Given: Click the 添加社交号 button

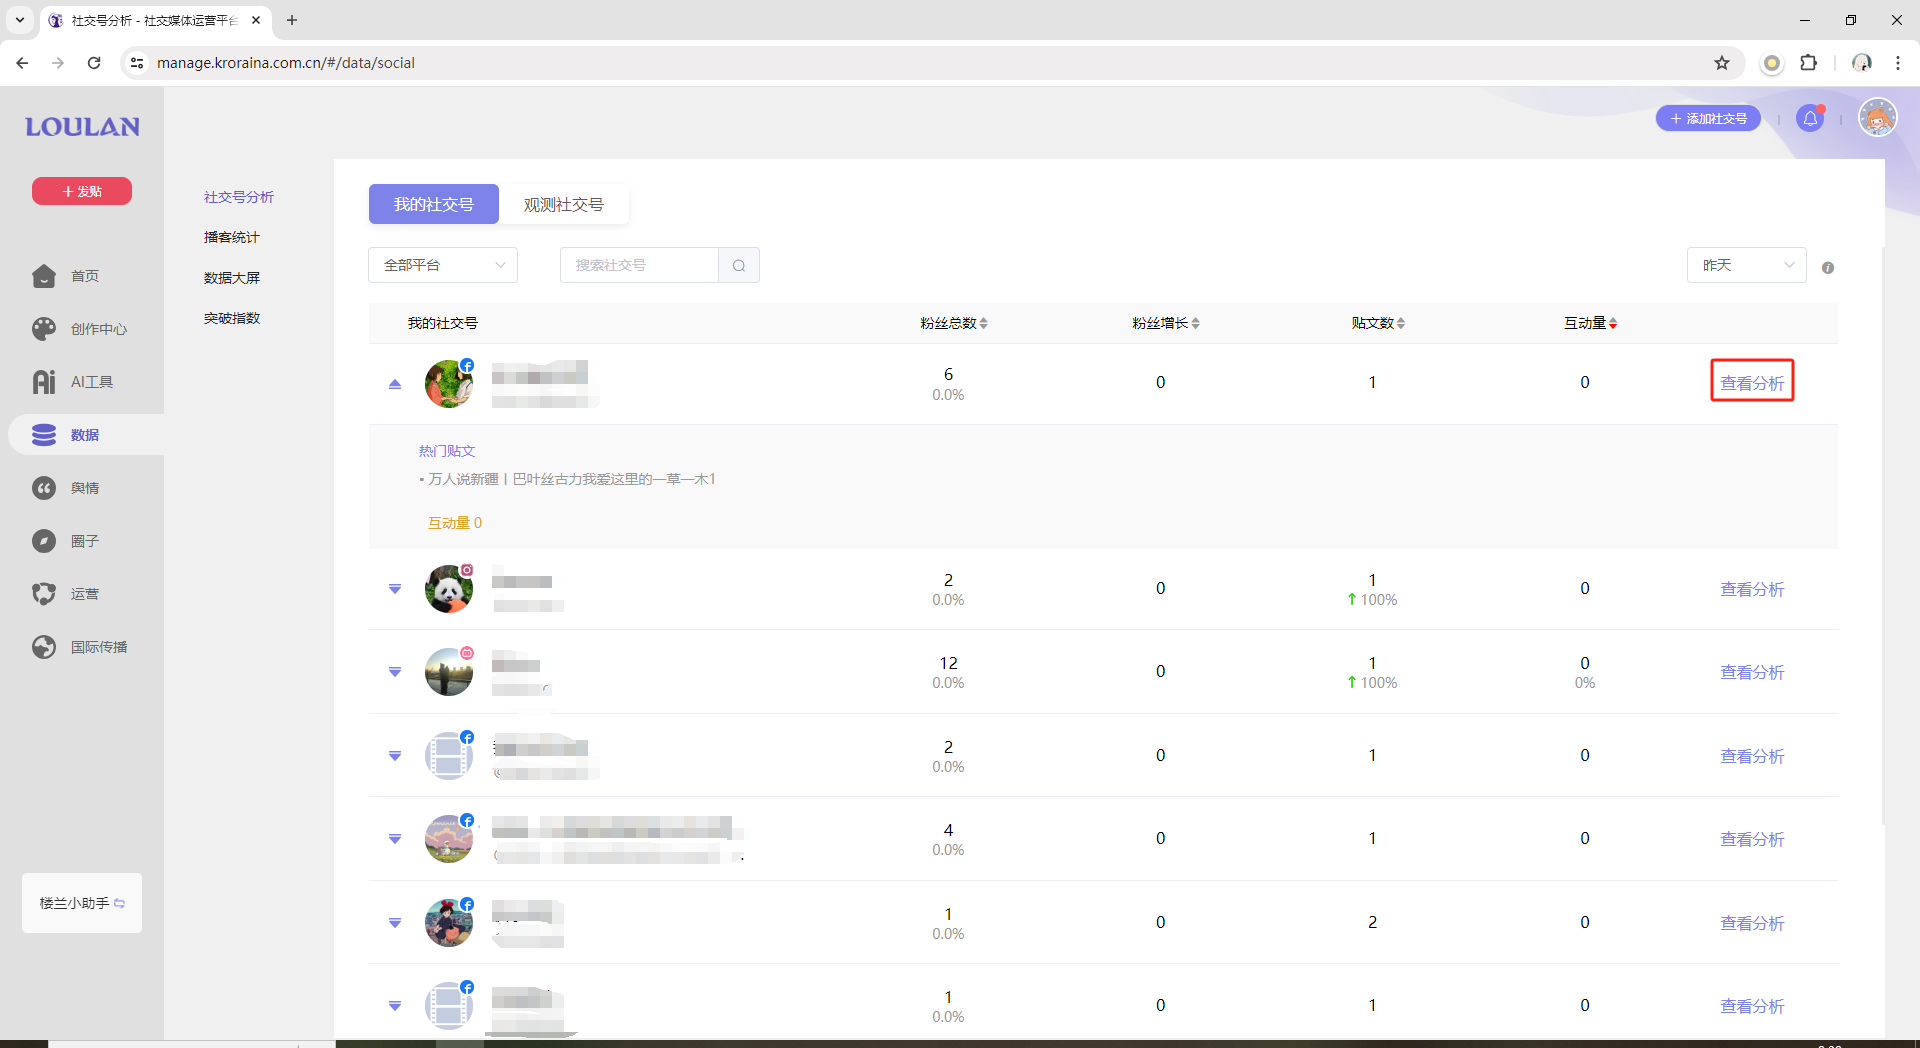Looking at the screenshot, I should coord(1708,119).
